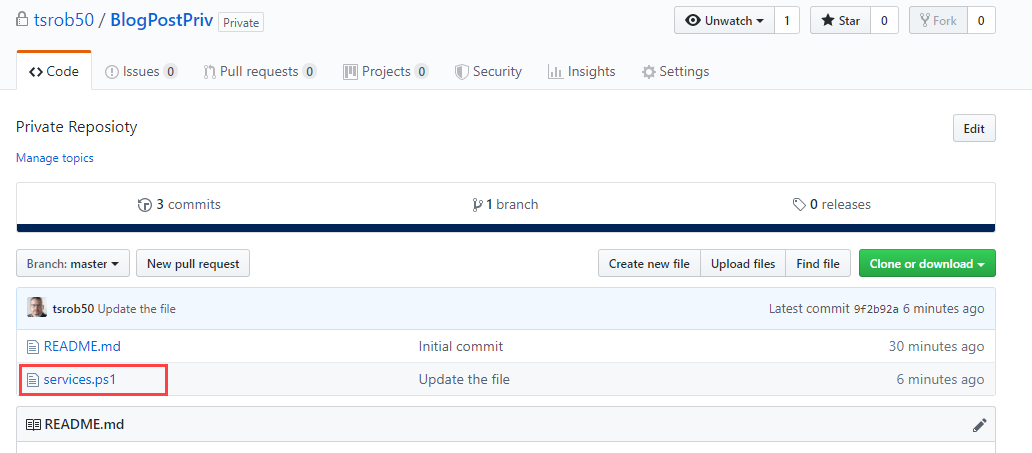Viewport: 1032px width, 453px height.
Task: Click the README.md file icon in list
Action: pyautogui.click(x=32, y=346)
